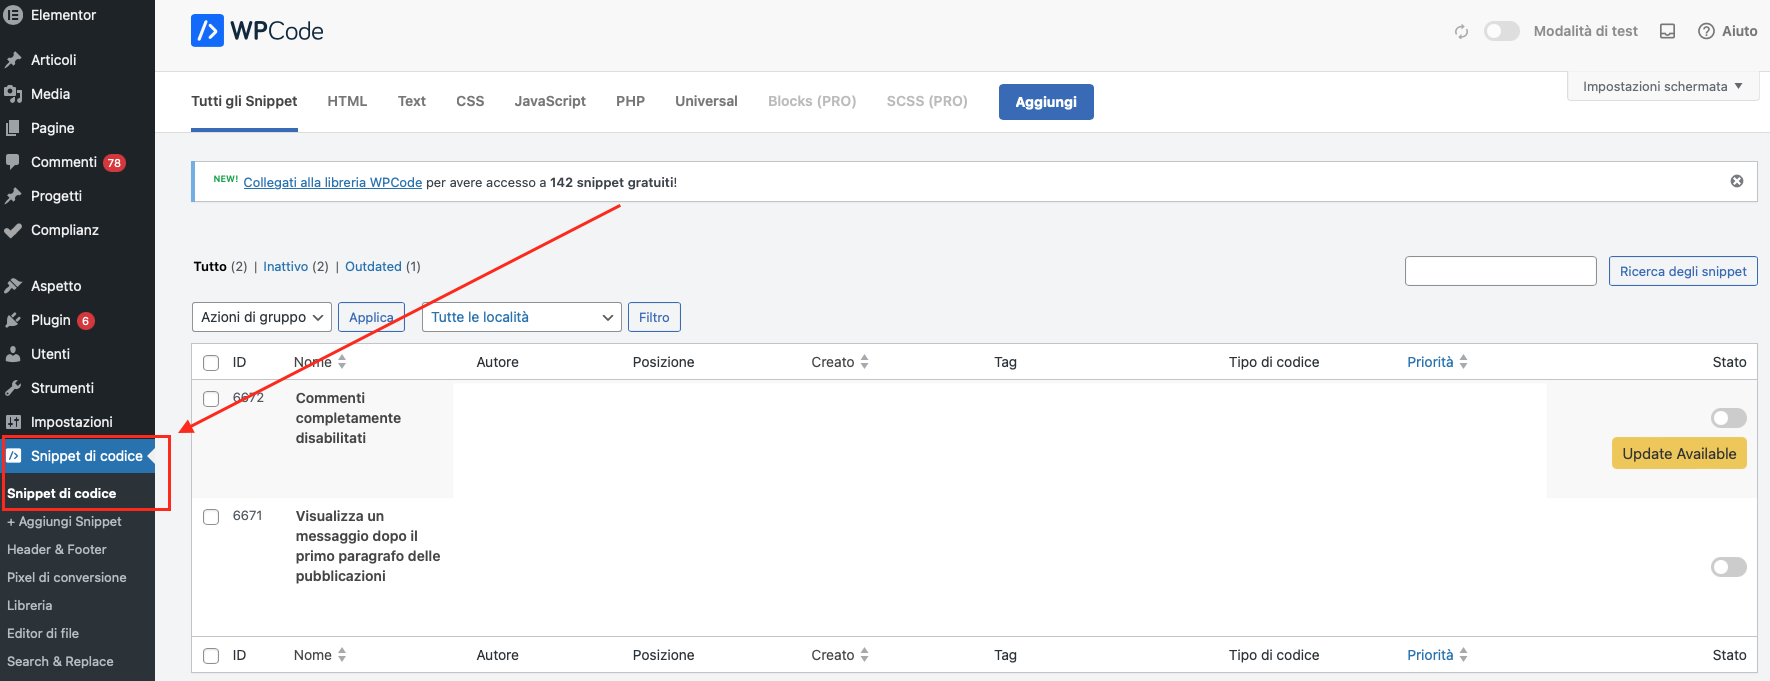Click the Elementor sidebar icon
Screen dimensions: 1770x681
13,15
